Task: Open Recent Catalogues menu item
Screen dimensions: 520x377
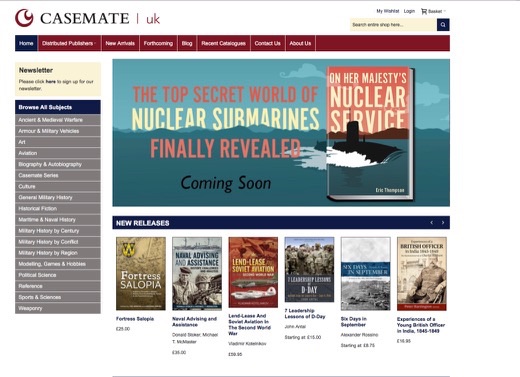Action: click(224, 43)
